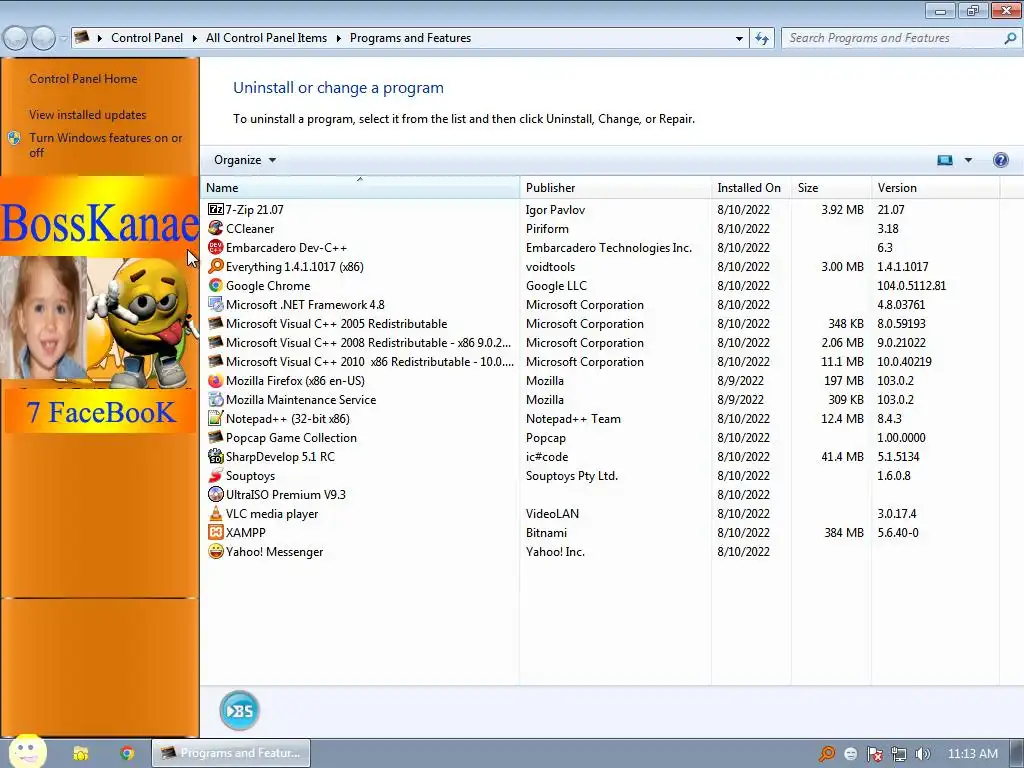Click the 41.4 MB size cell
This screenshot has height=768, width=1024.
842,456
